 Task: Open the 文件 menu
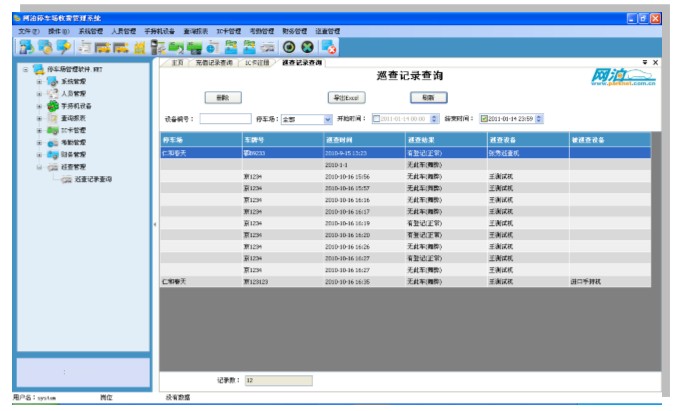tap(28, 31)
